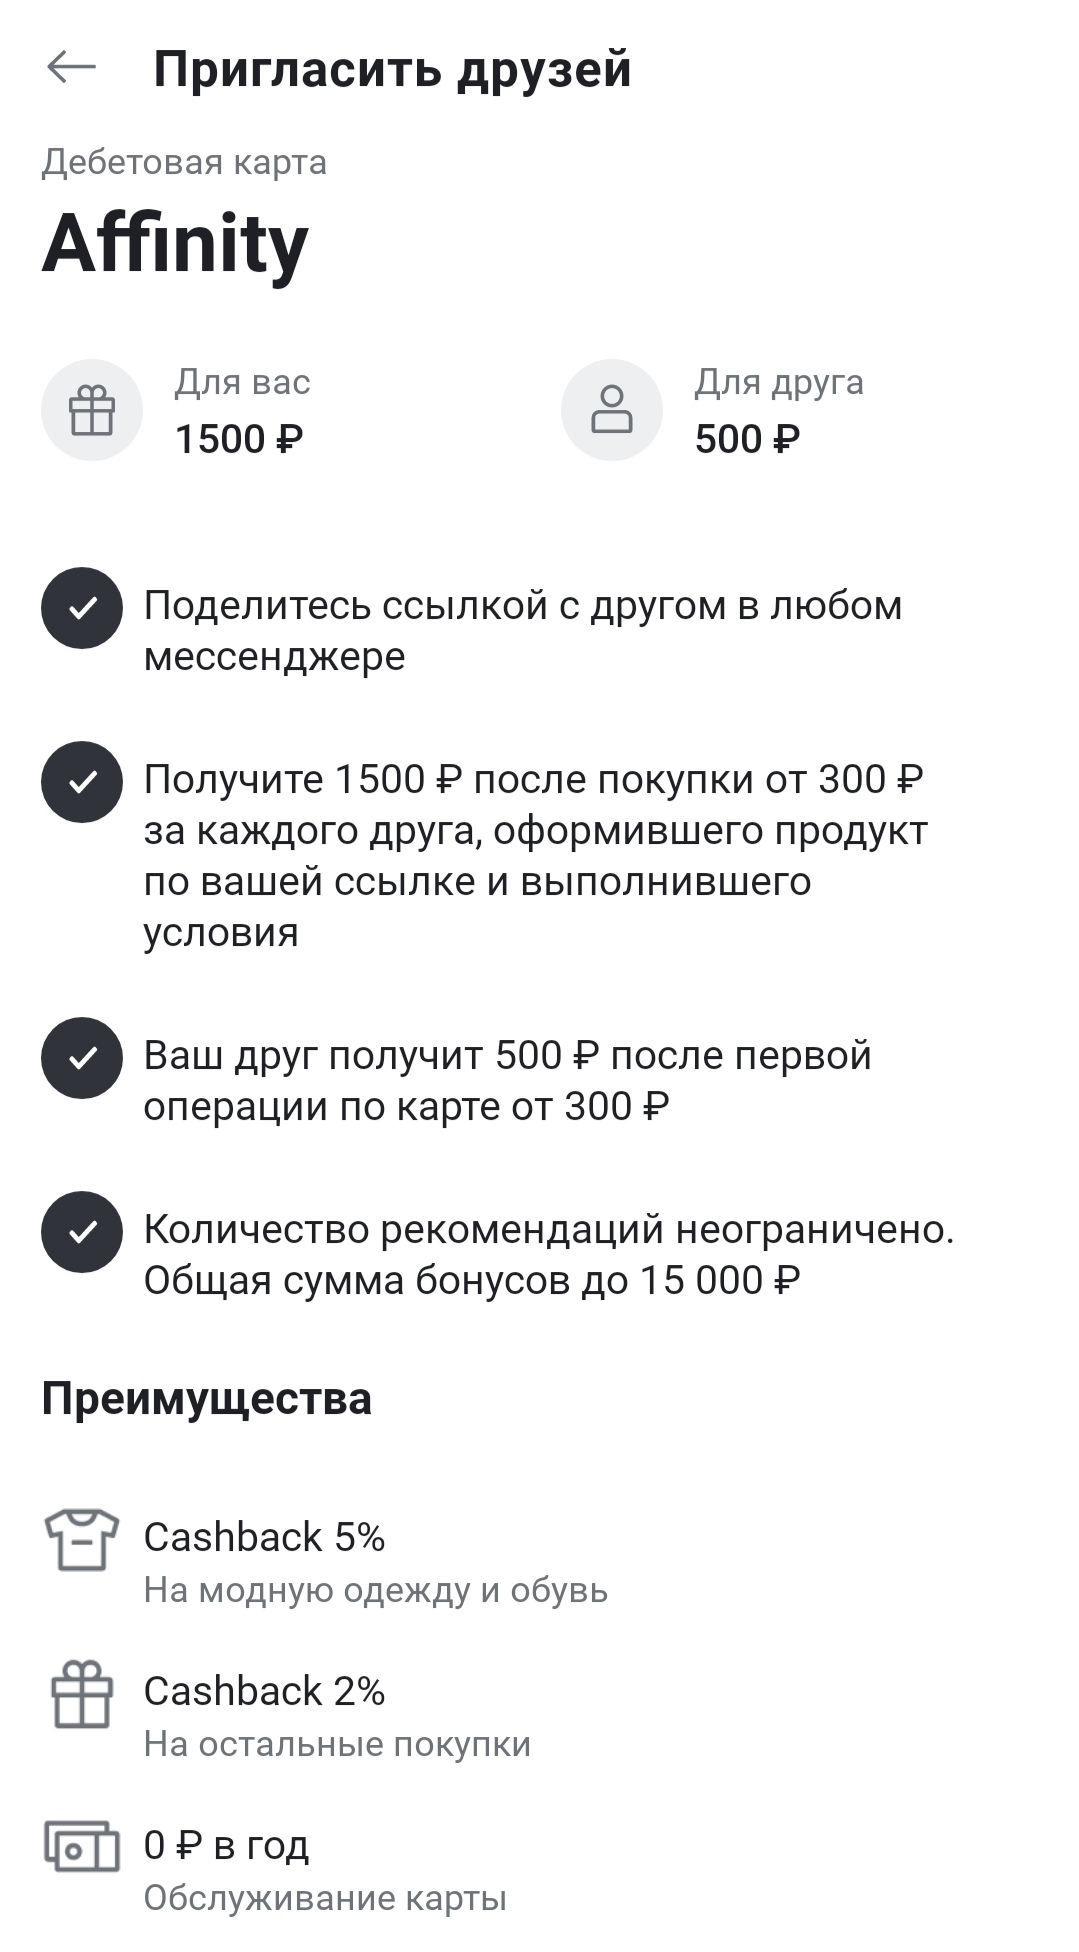Tap the 'Affinity' card name heading
This screenshot has width=1079, height=1952.
(x=175, y=243)
